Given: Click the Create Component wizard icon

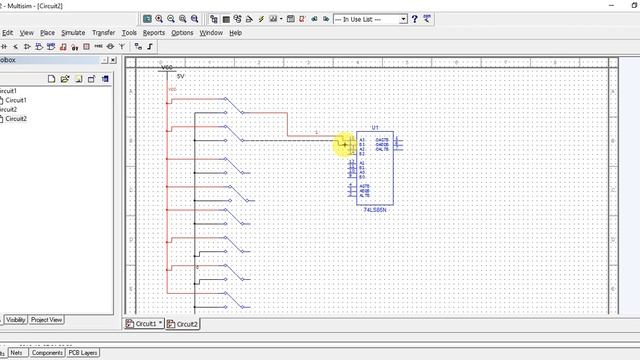Looking at the screenshot, I should point(249,19).
